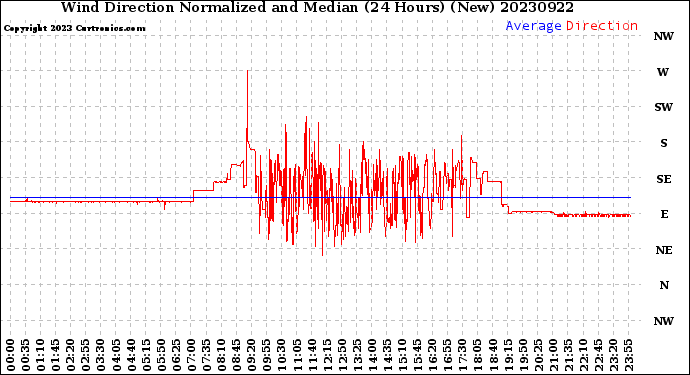Select the red 'Direction' legend label
The width and height of the screenshot is (690, 375).
coord(602,26)
